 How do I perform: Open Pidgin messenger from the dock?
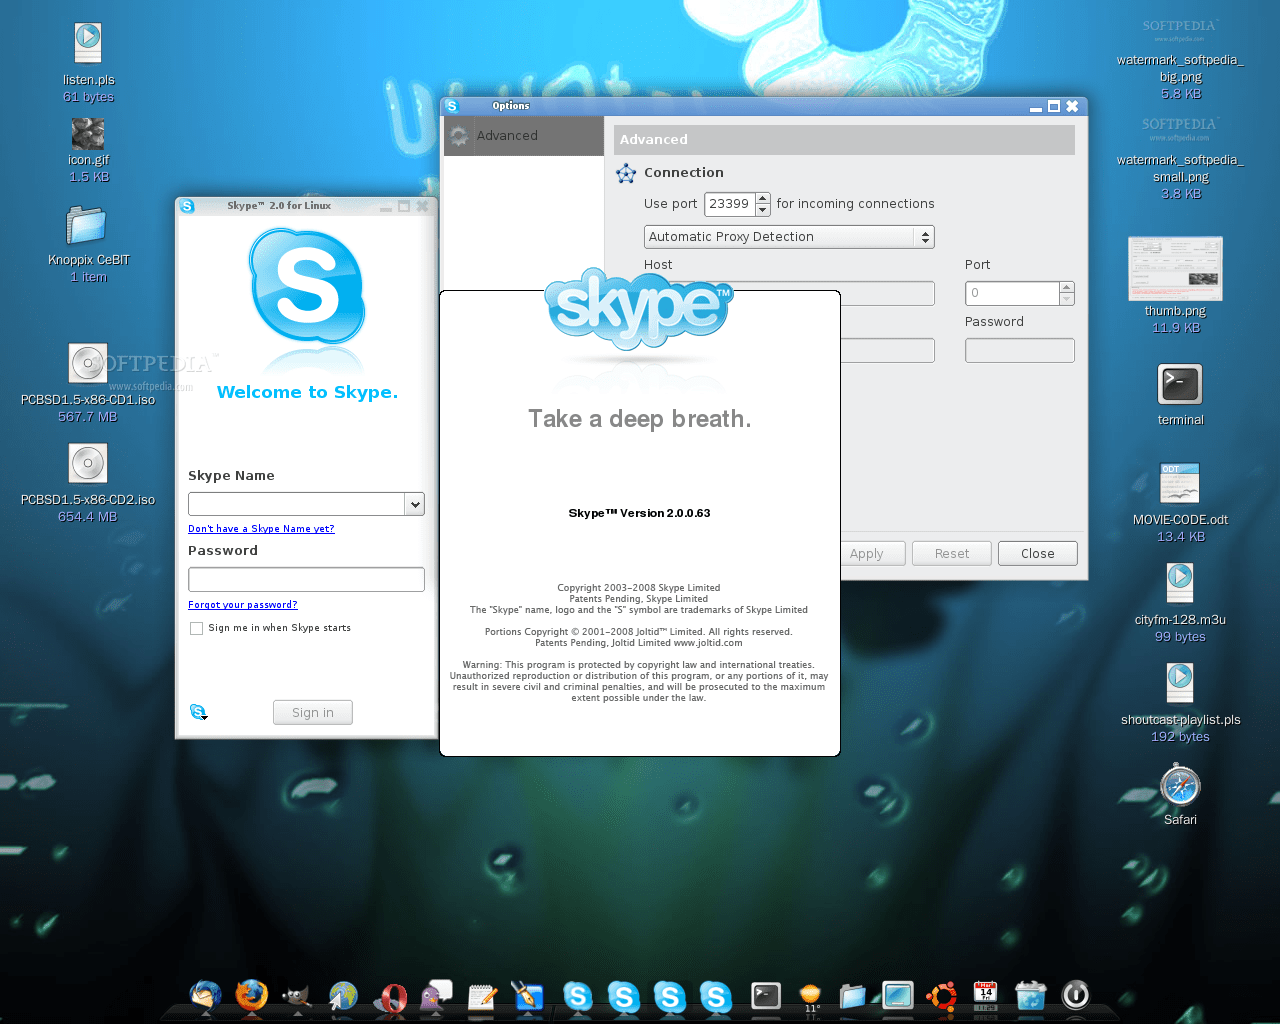pos(436,996)
